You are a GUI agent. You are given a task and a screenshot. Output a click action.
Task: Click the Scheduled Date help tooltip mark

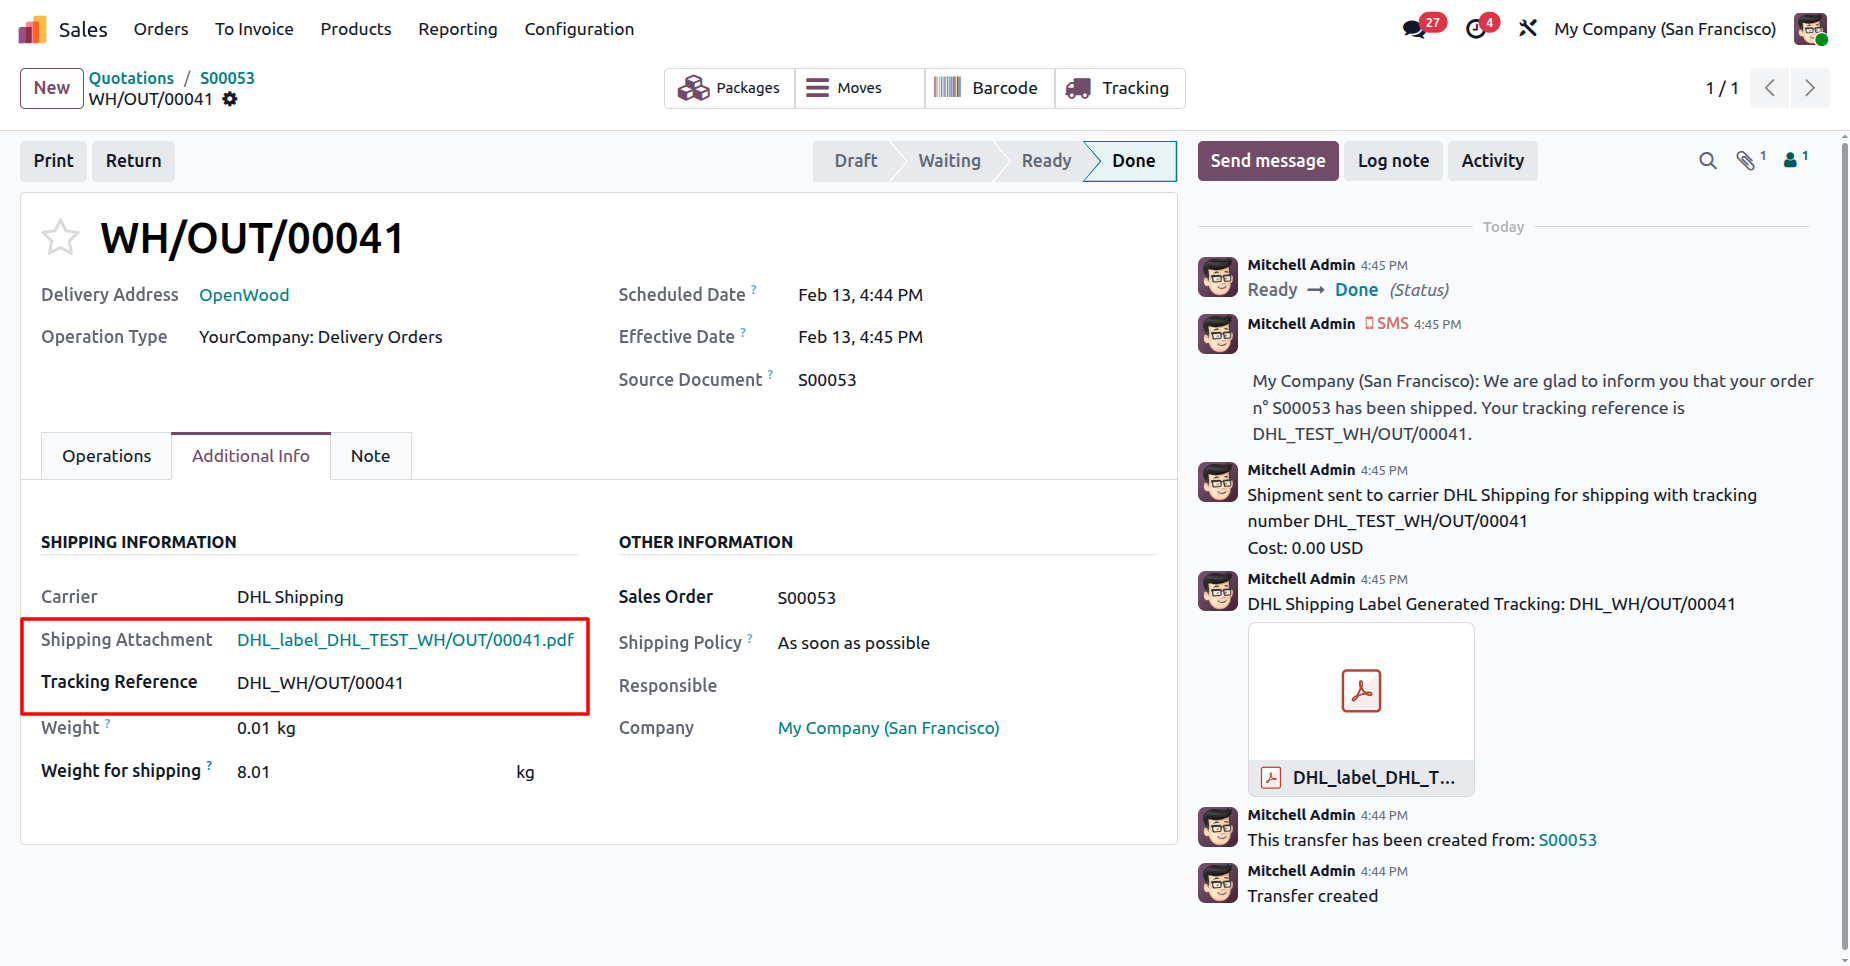(754, 289)
